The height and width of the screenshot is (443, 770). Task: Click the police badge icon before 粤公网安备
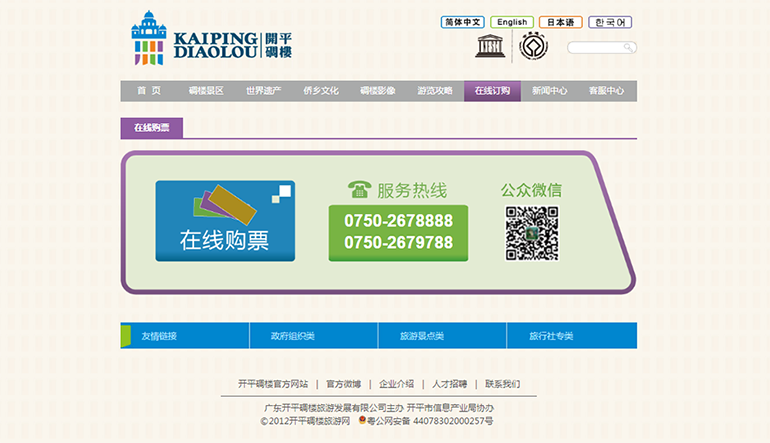tap(362, 420)
